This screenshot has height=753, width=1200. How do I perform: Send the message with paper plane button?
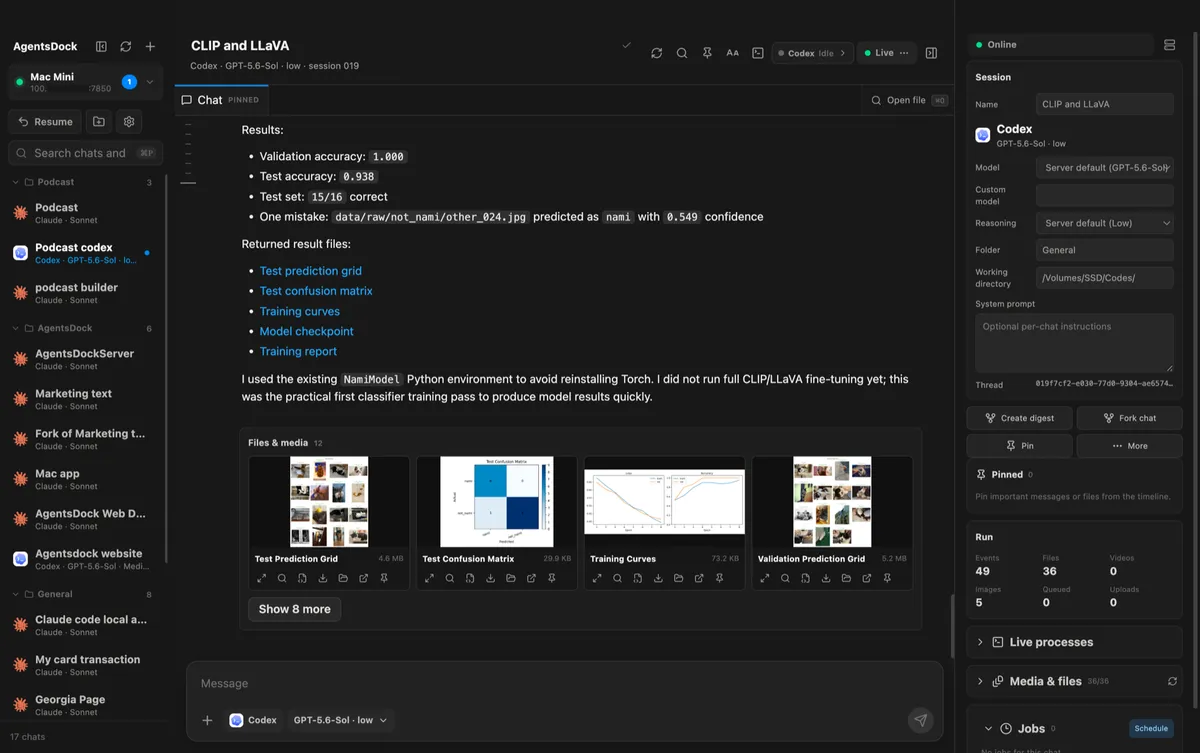point(920,720)
